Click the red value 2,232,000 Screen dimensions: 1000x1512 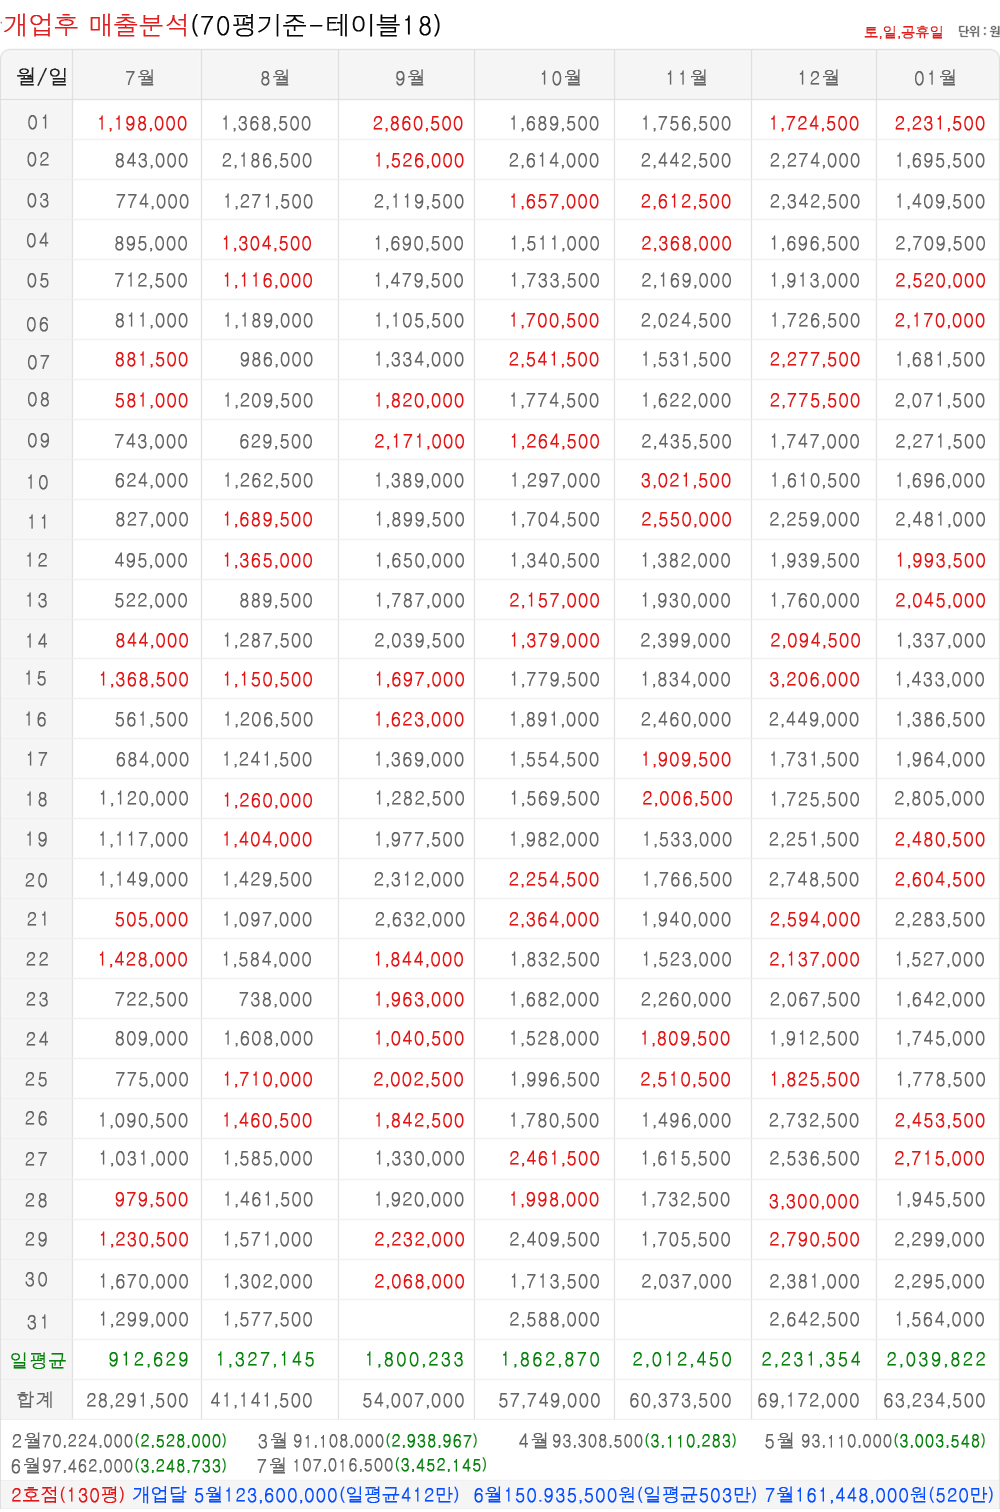click(419, 1240)
